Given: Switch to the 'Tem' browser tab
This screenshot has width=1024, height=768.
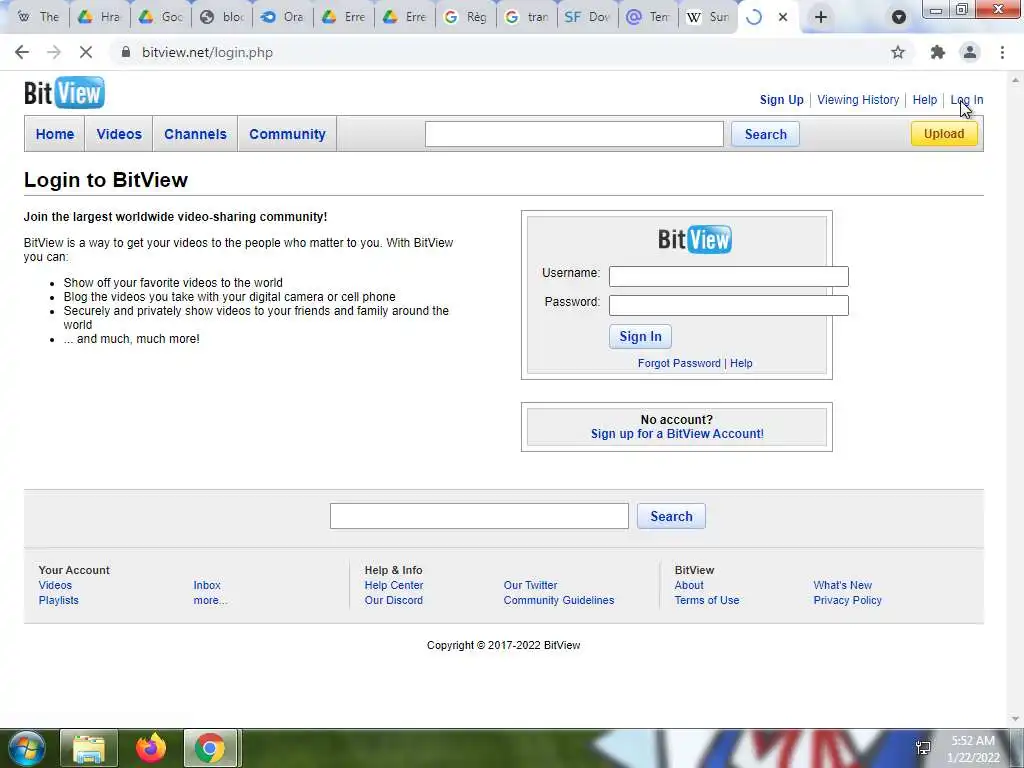Looking at the screenshot, I should point(649,17).
